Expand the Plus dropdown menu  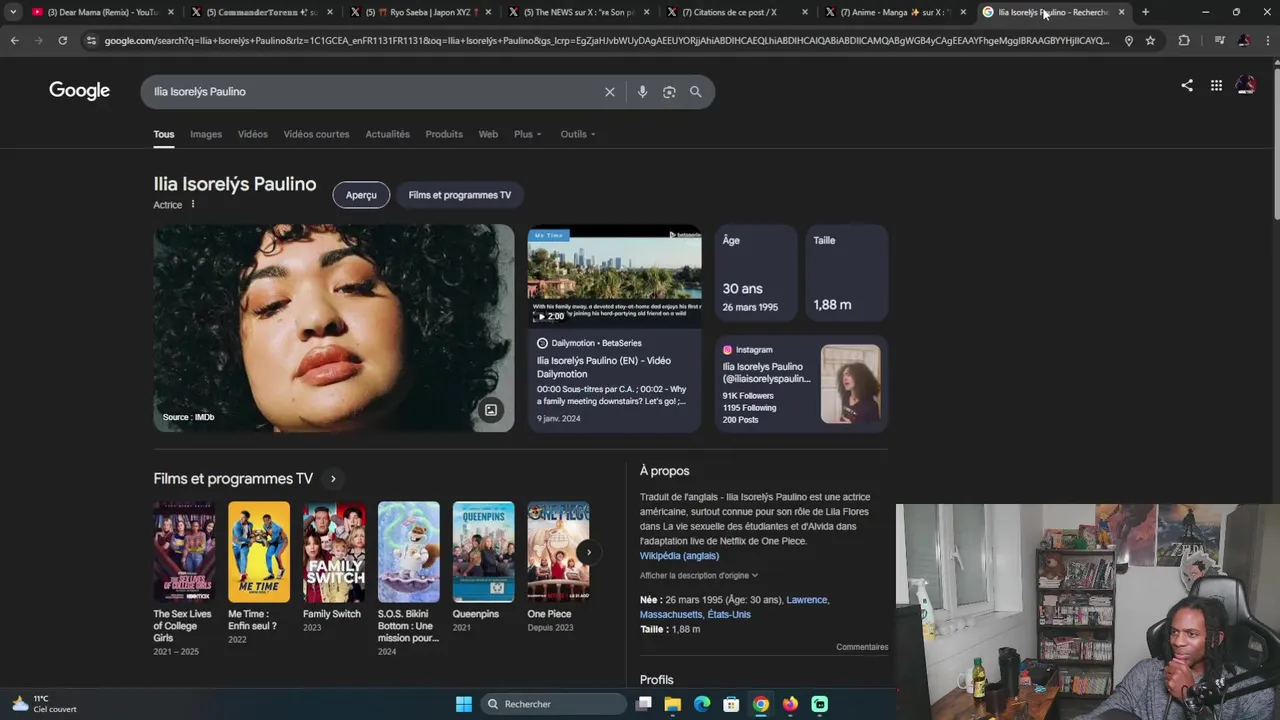pyautogui.click(x=528, y=134)
